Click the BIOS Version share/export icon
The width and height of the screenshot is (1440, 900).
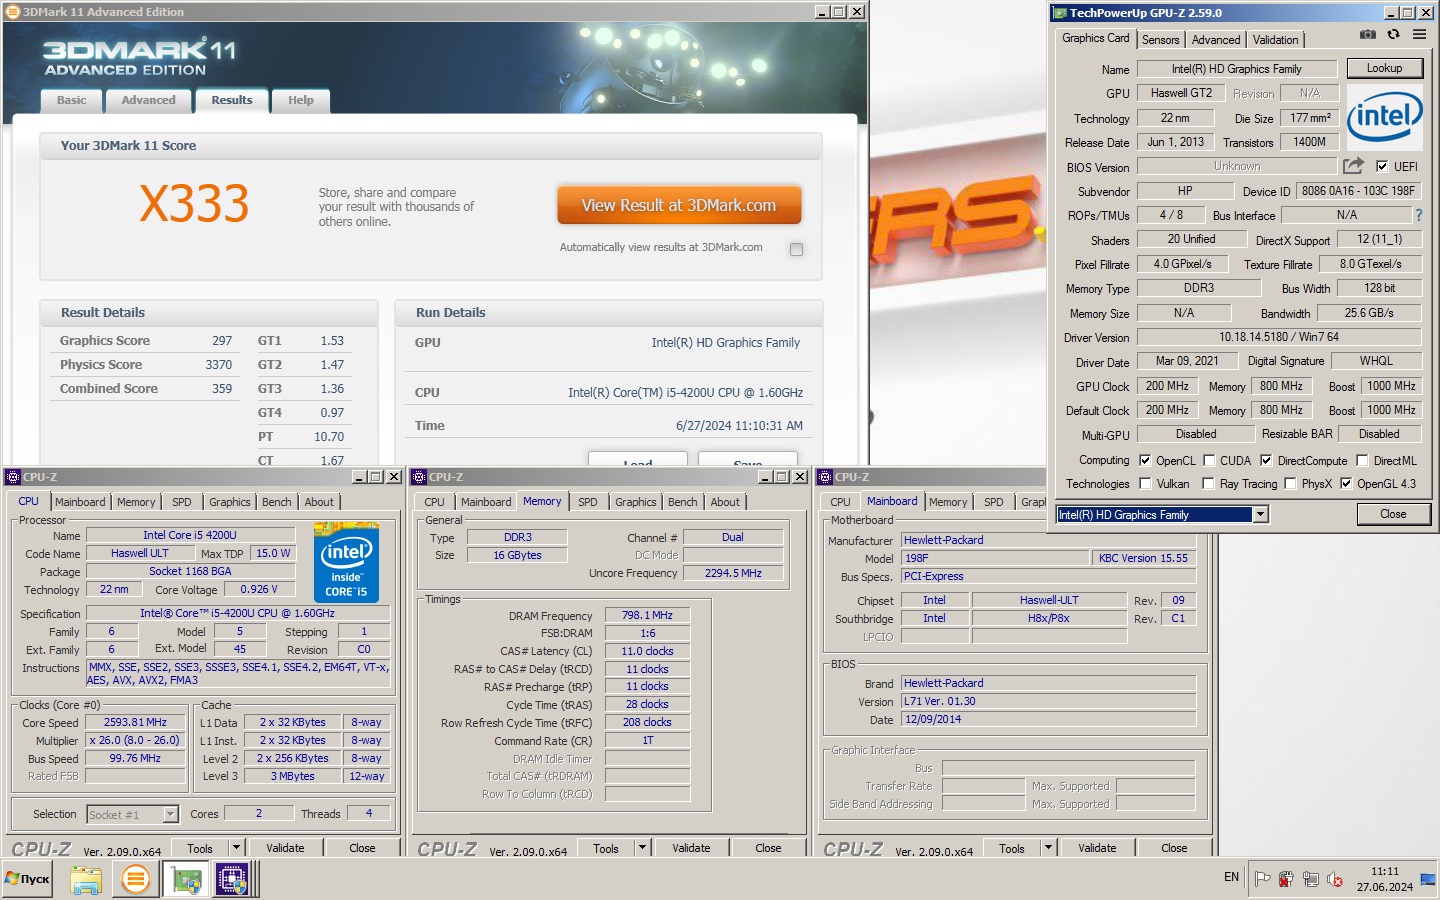[x=1353, y=166]
